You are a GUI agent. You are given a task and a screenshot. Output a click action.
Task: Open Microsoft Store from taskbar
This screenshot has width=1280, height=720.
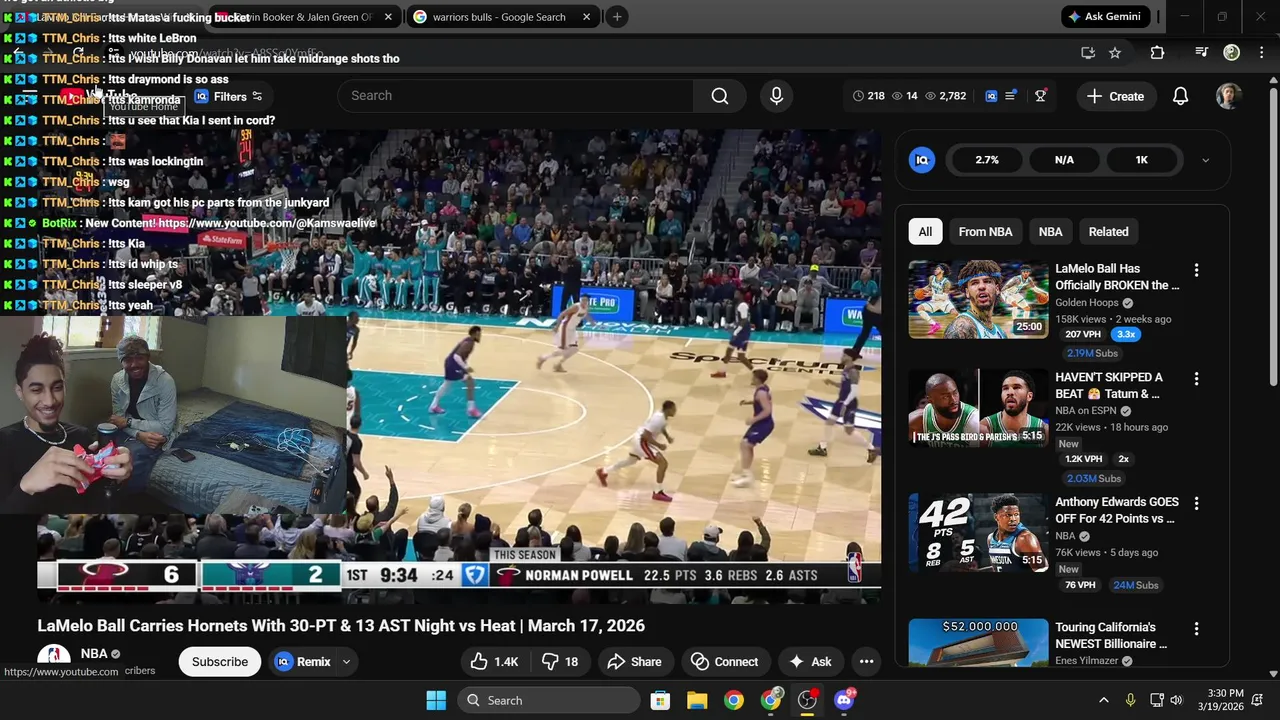[660, 700]
